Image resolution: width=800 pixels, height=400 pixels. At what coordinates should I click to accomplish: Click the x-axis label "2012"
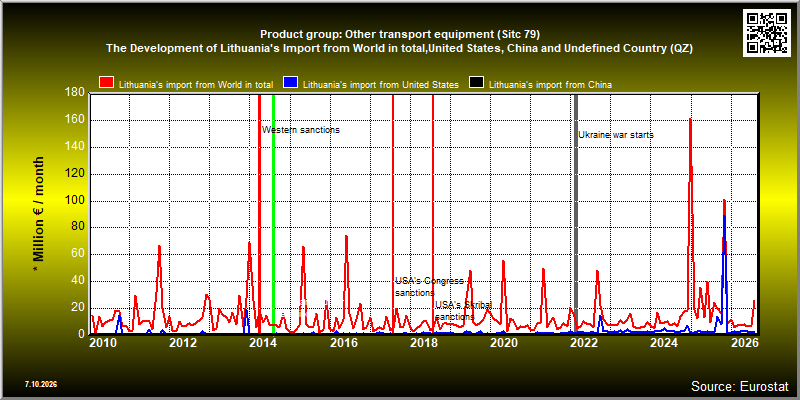tap(183, 342)
